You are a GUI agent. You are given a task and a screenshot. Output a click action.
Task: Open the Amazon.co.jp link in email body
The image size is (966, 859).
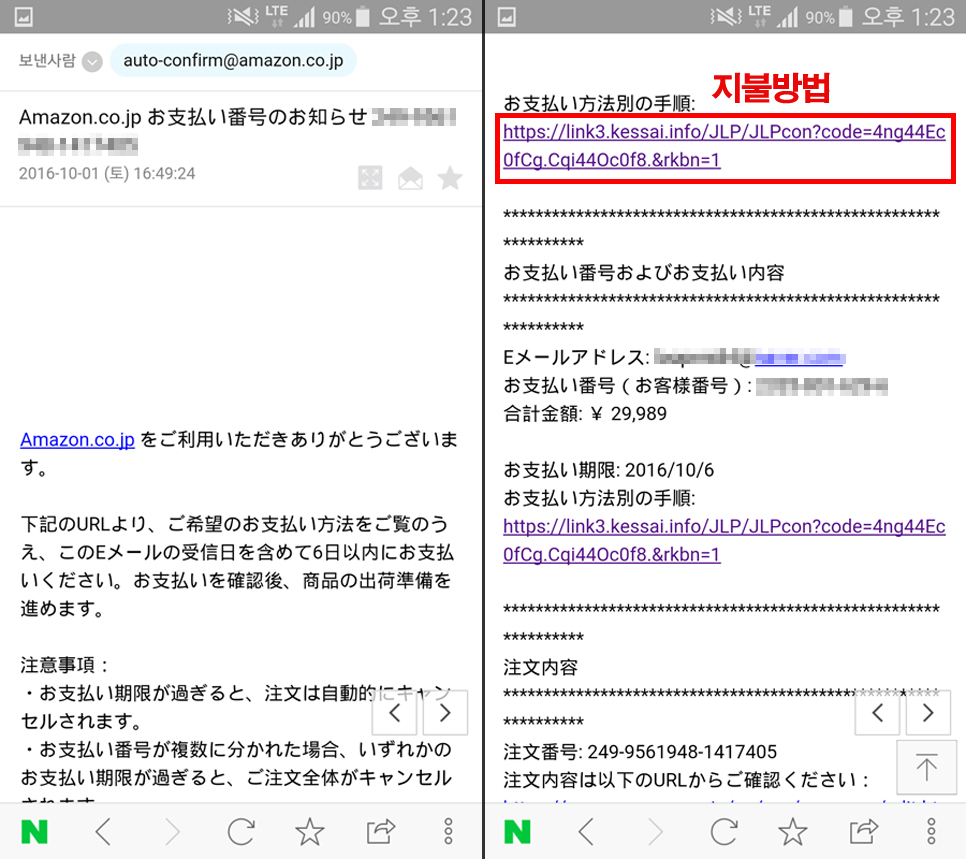(78, 439)
